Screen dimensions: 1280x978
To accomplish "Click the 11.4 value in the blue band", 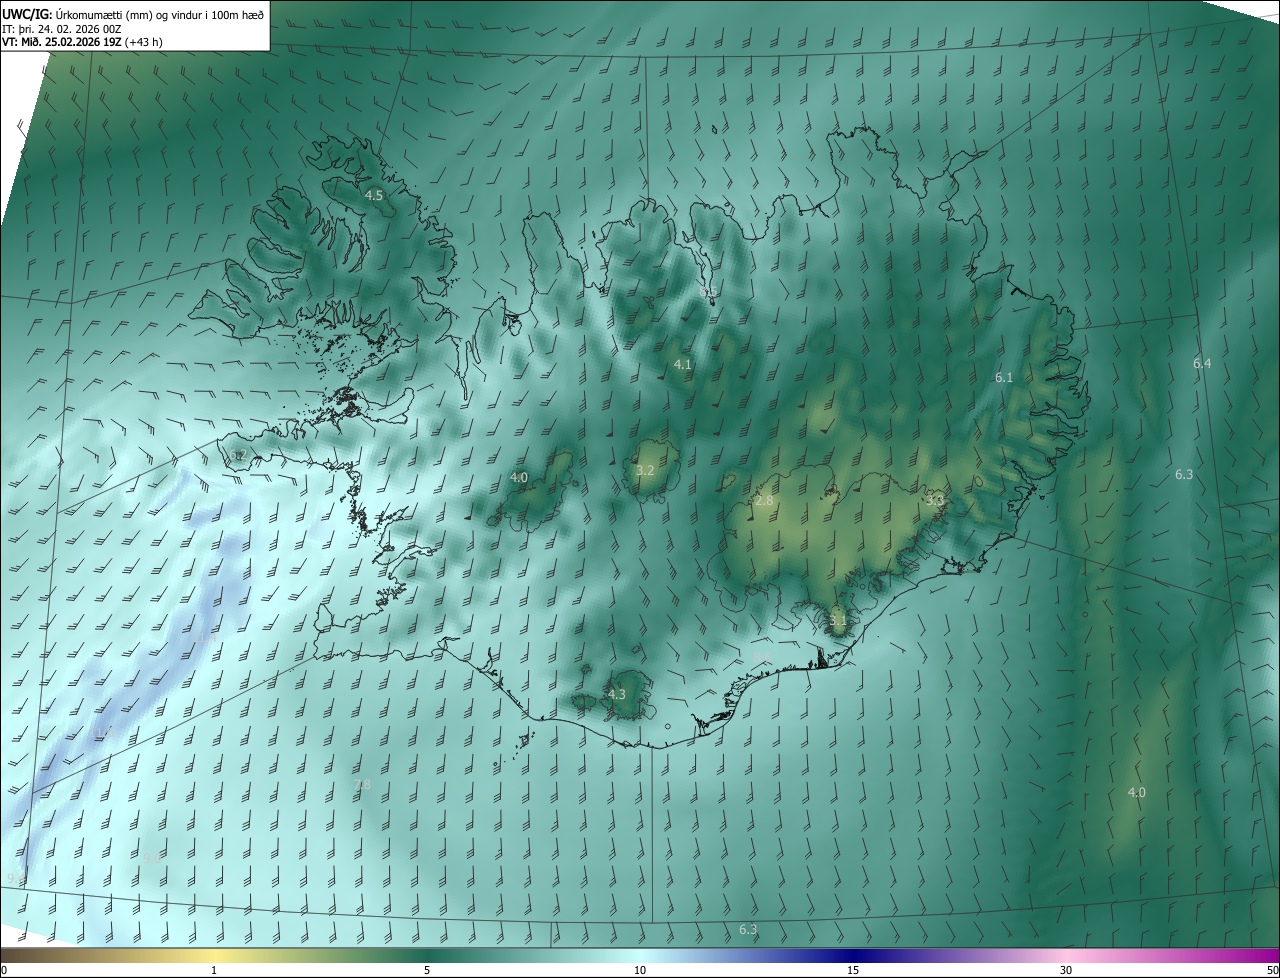I will click(205, 637).
